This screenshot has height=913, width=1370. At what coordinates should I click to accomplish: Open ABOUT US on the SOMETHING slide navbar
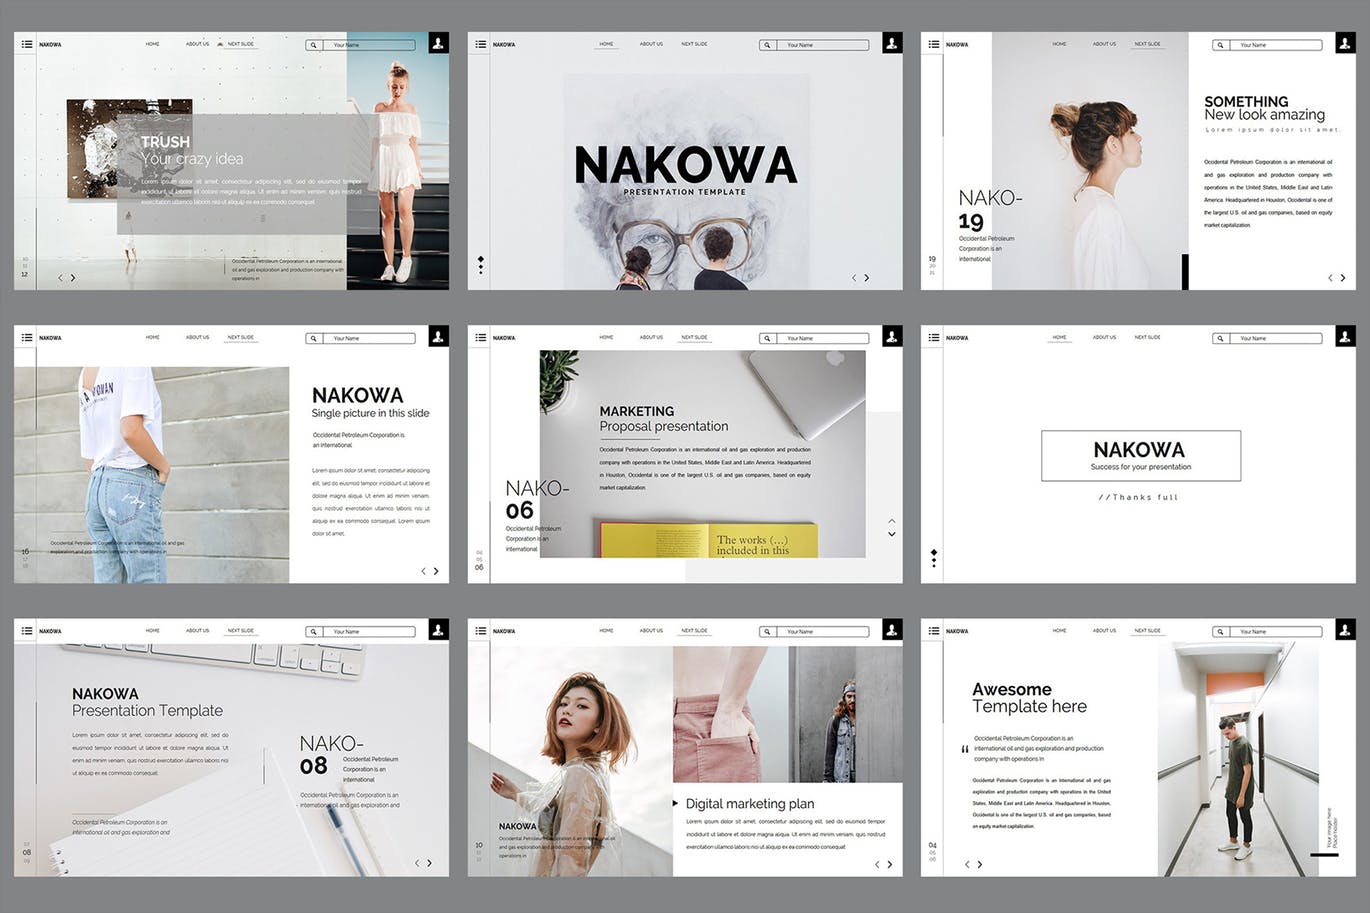coord(1104,44)
